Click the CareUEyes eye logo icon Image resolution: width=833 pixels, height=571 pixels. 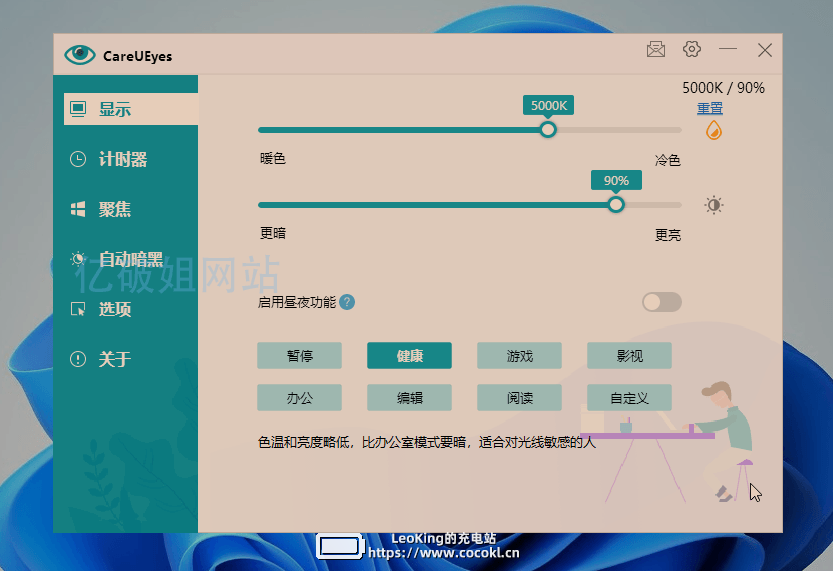pyautogui.click(x=80, y=54)
